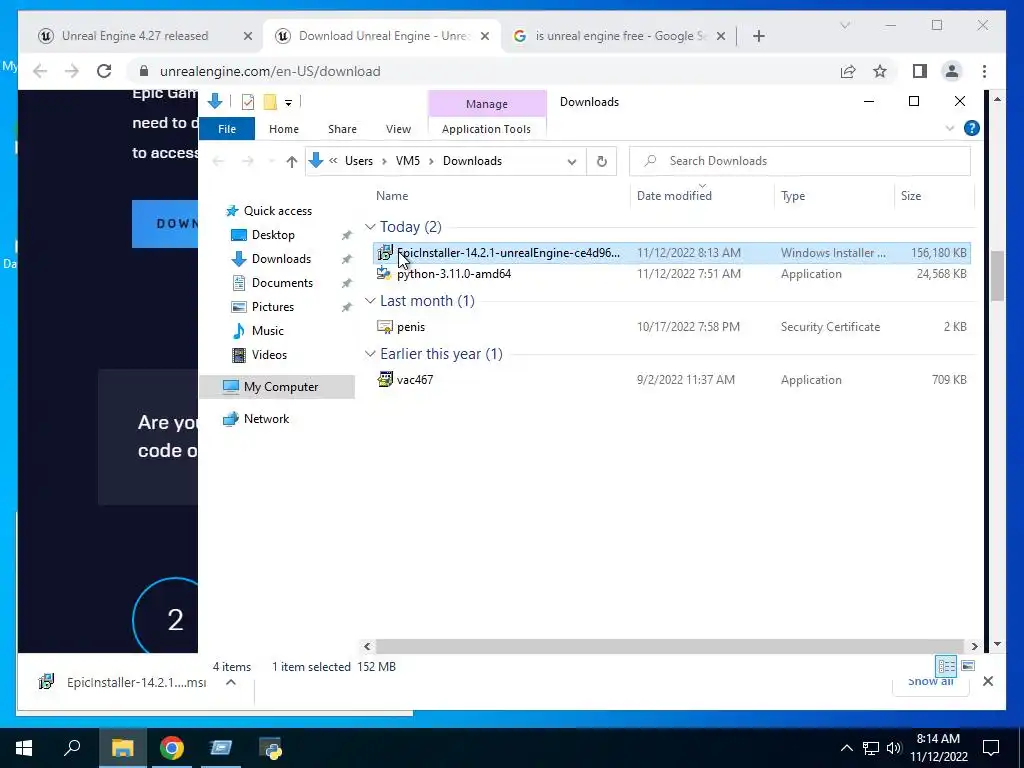Open the address bar history dropdown
This screenshot has height=768, width=1024.
pos(571,161)
